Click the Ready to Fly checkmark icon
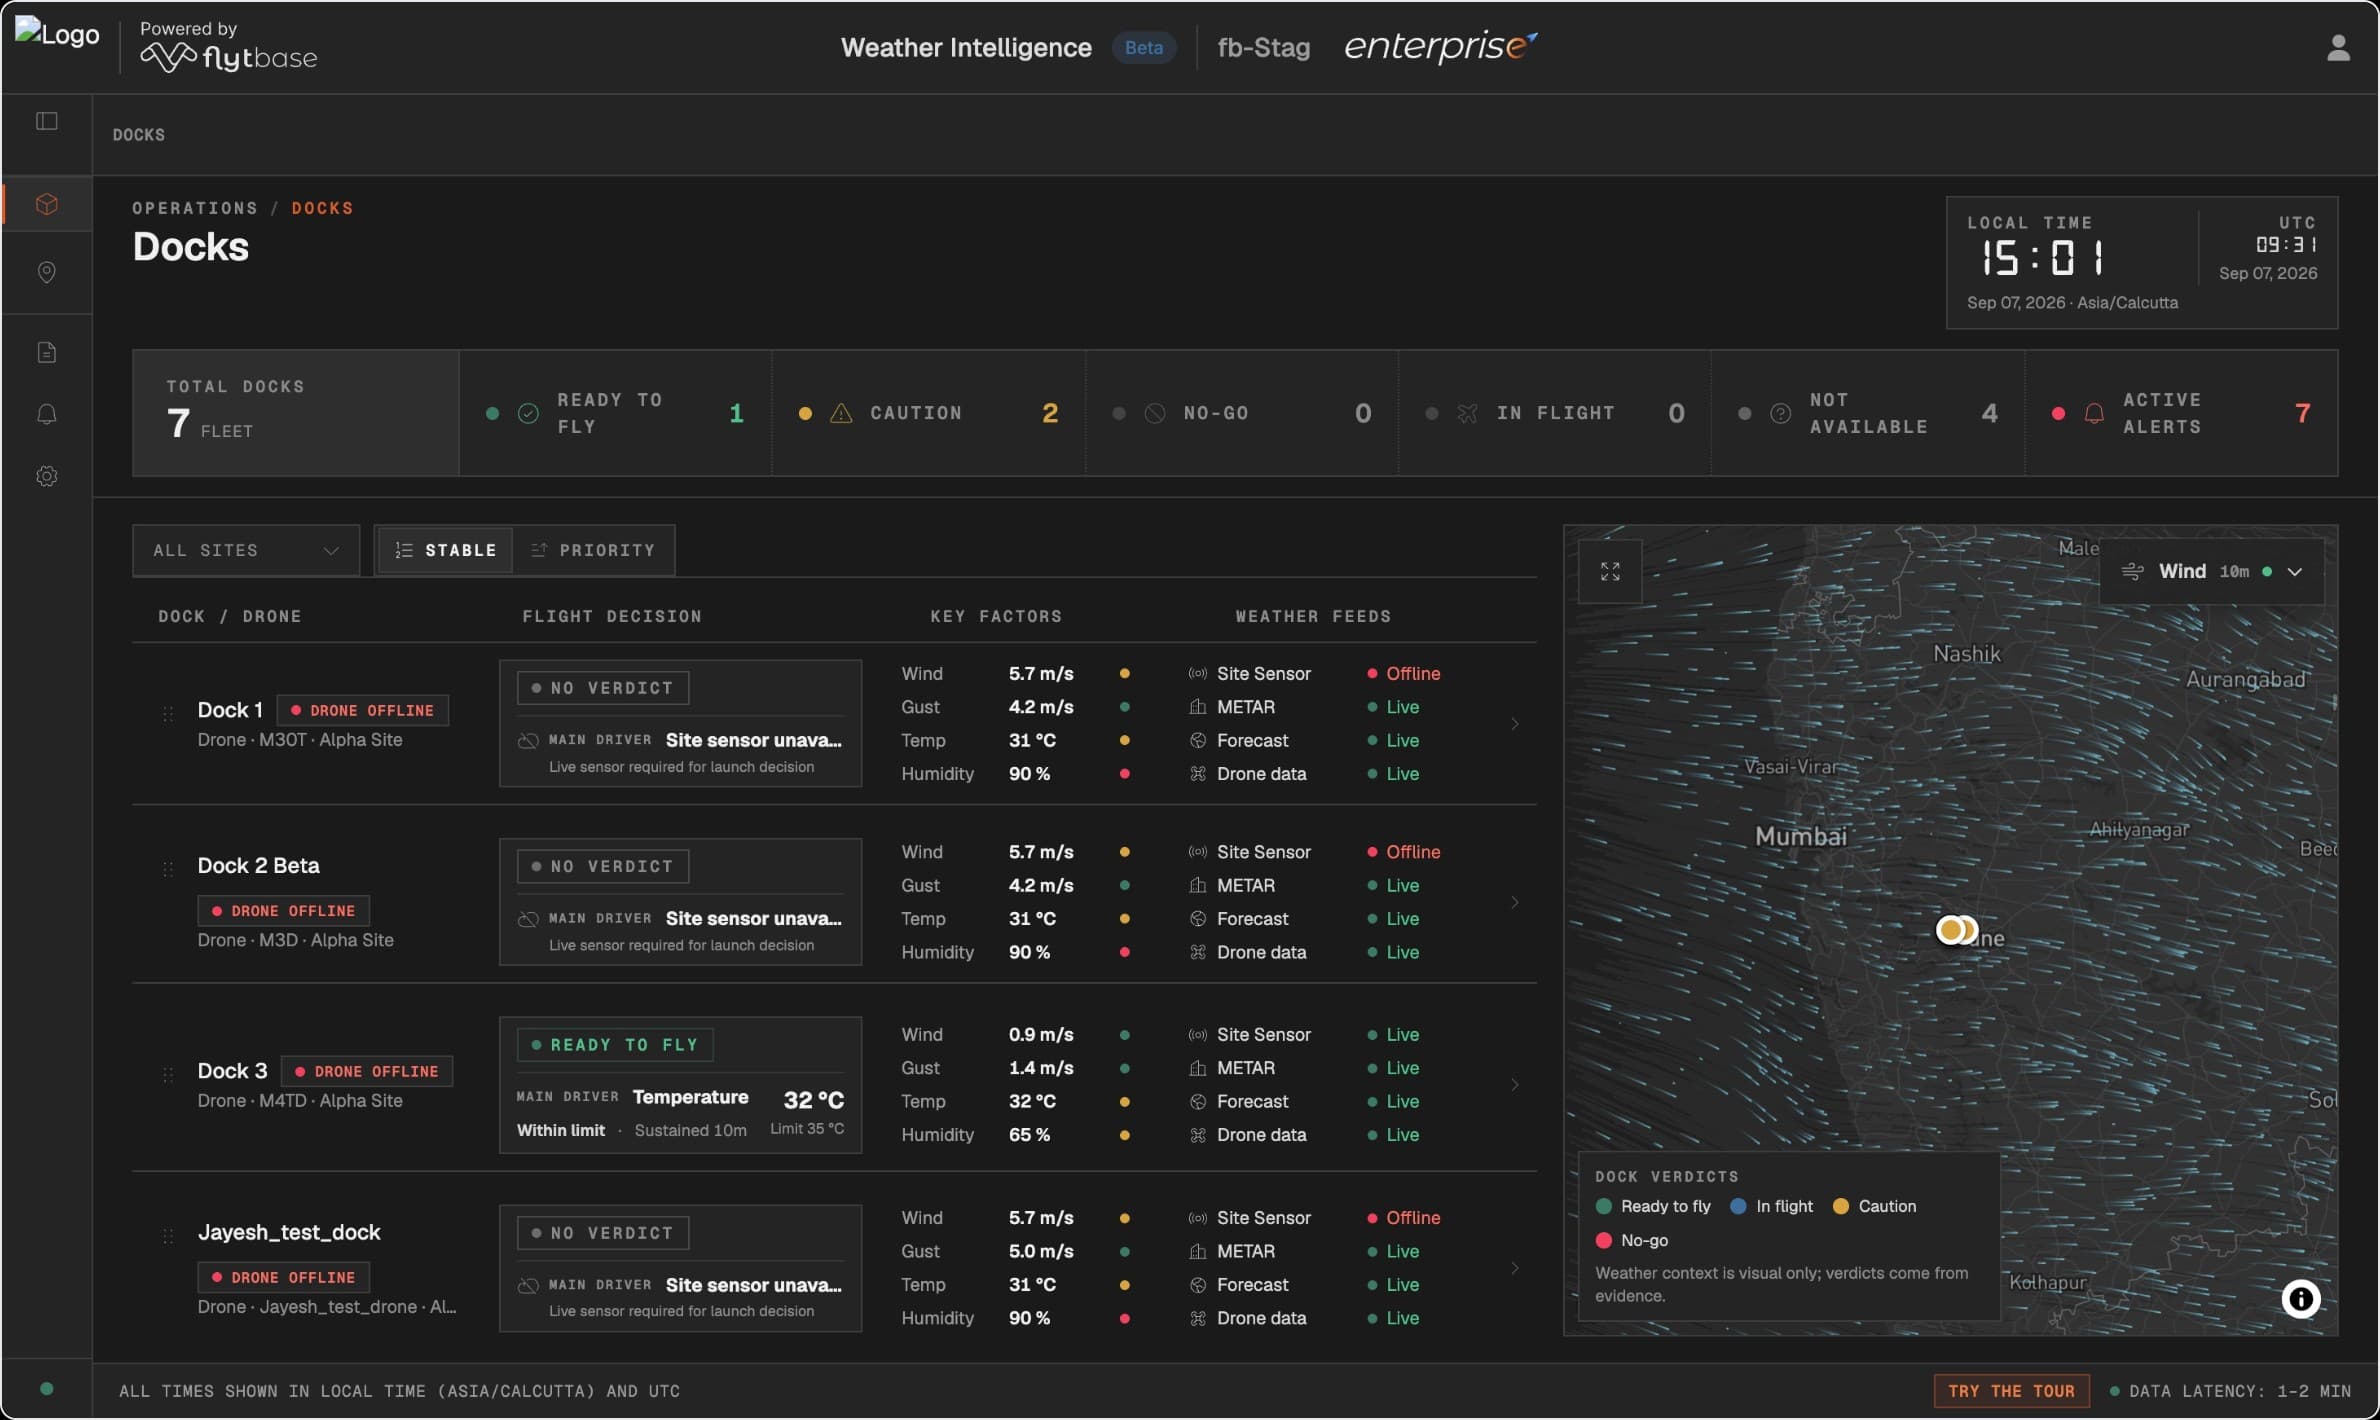The width and height of the screenshot is (2380, 1420). (528, 413)
